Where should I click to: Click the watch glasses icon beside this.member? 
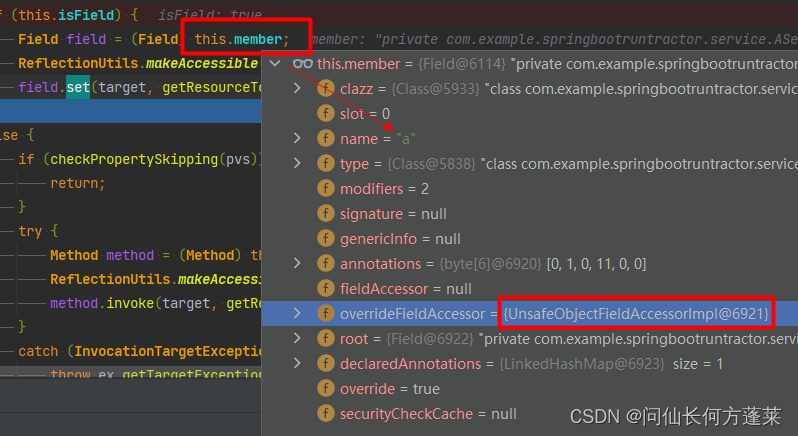coord(303,64)
